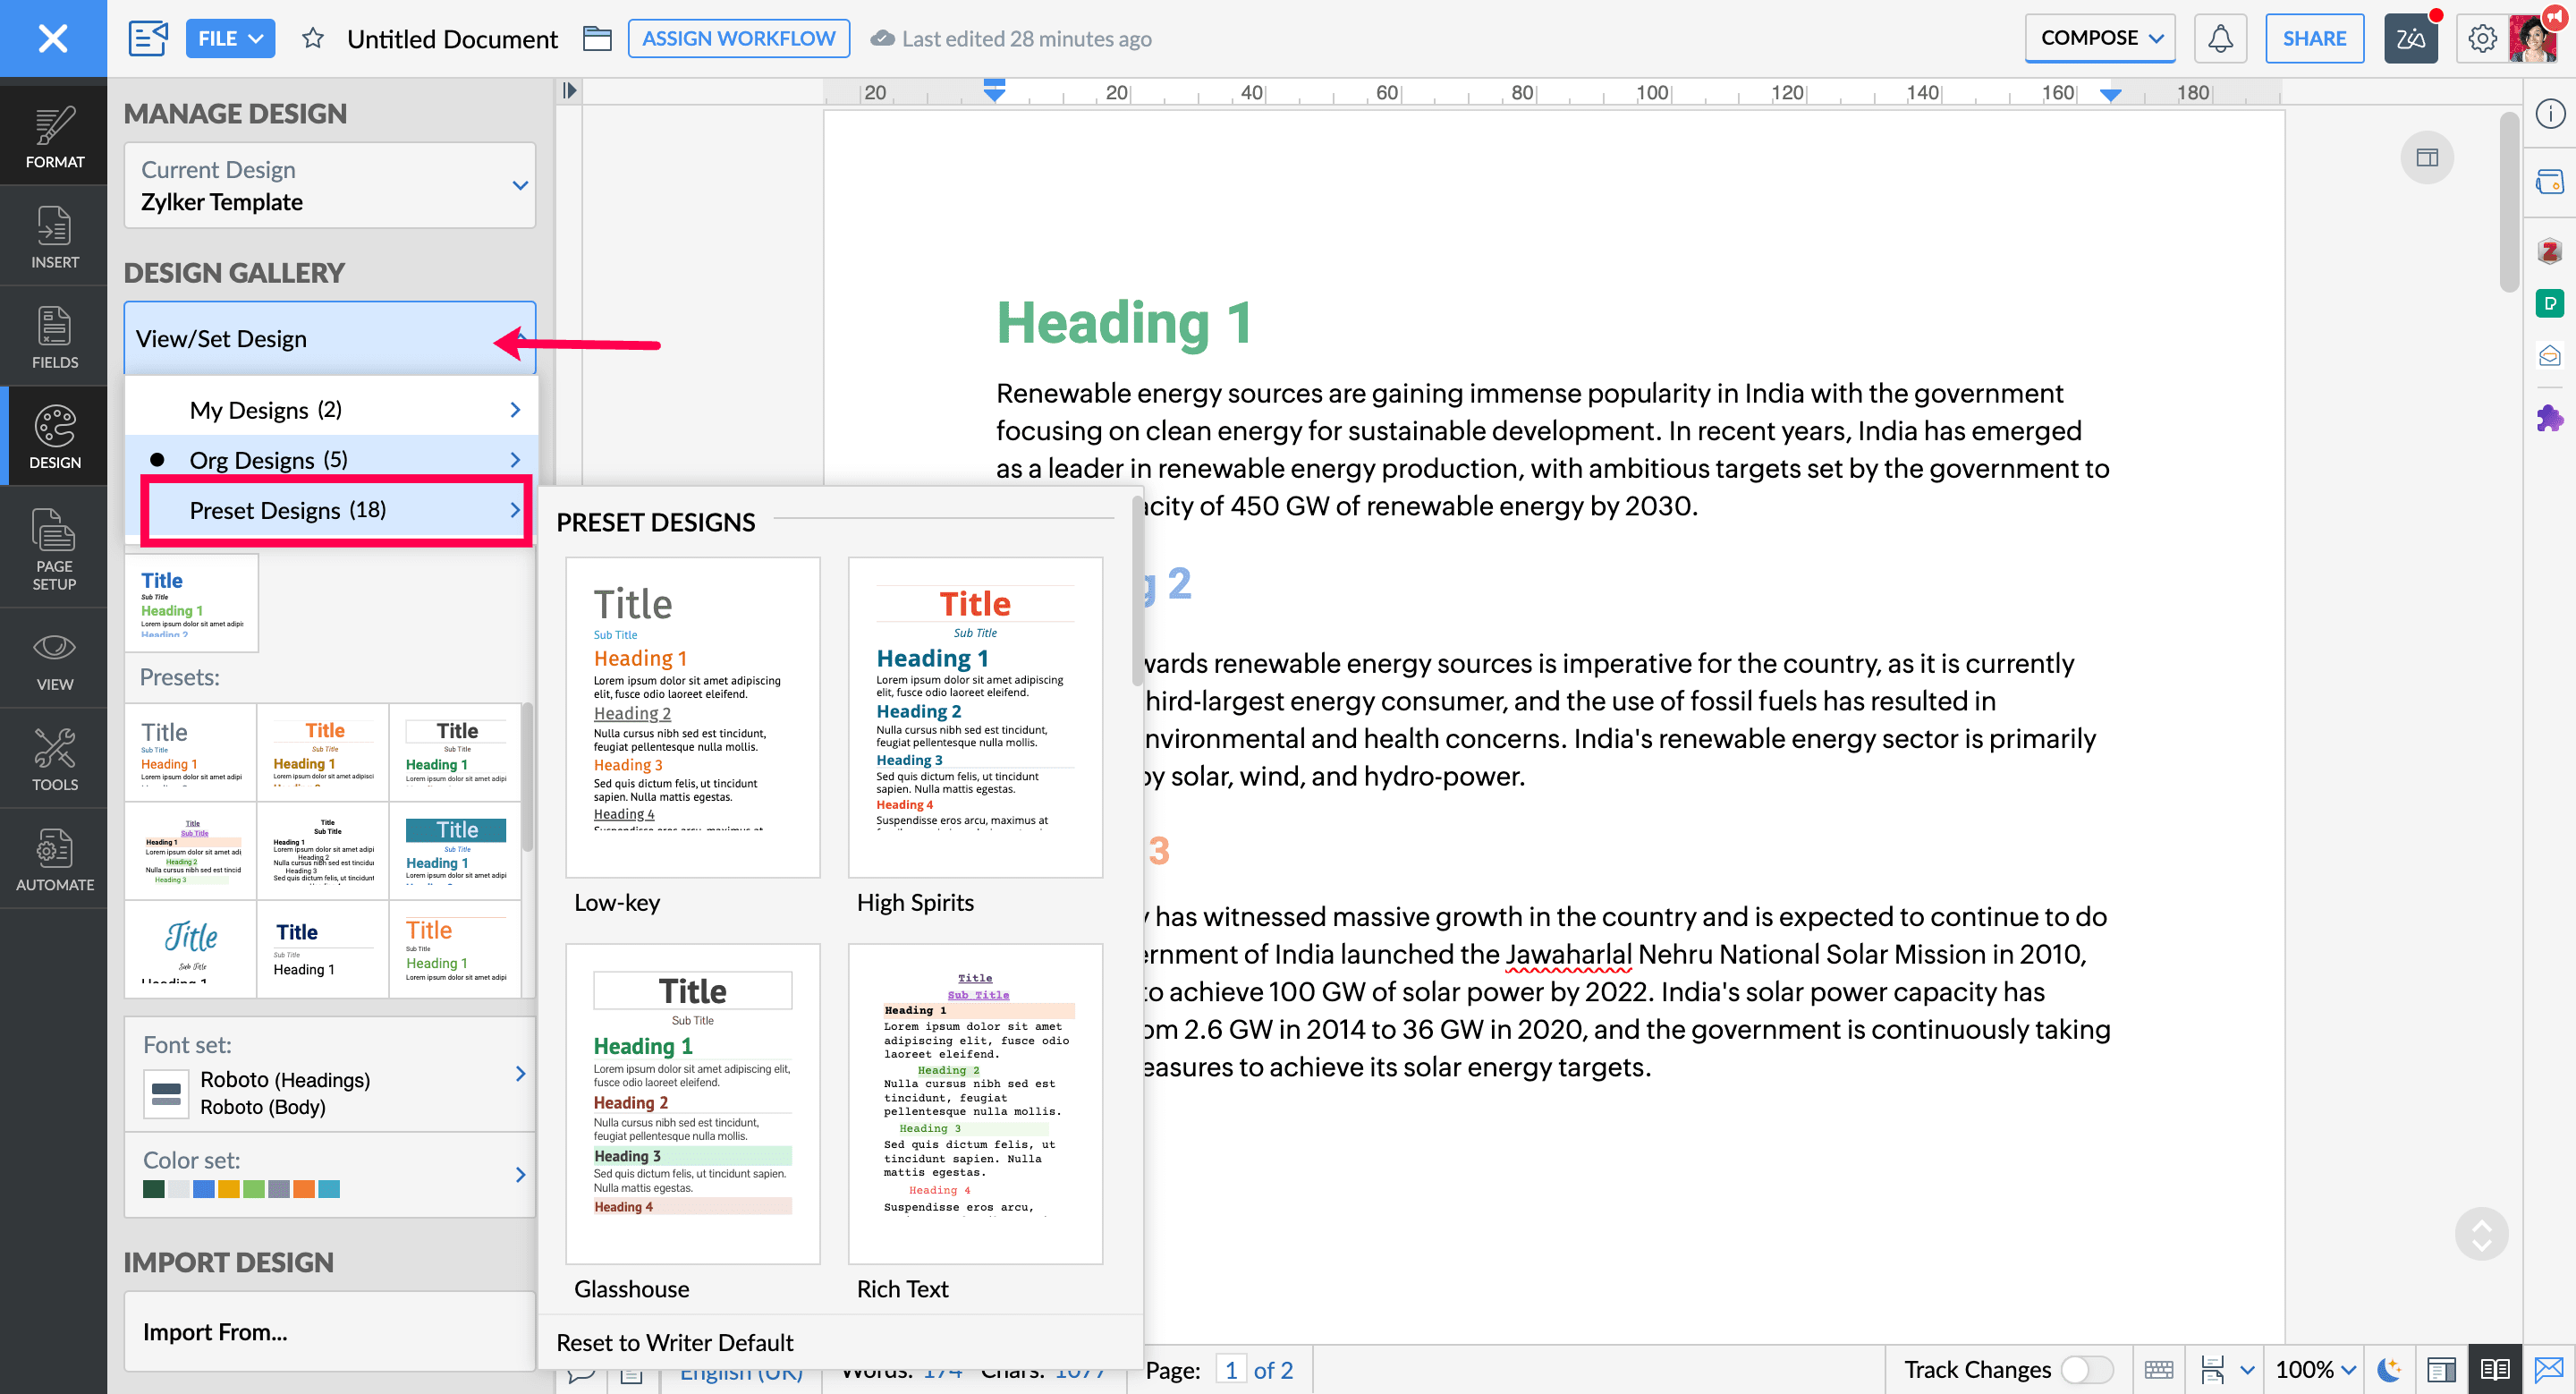The height and width of the screenshot is (1394, 2576).
Task: Open the Compose dropdown
Action: (x=2100, y=38)
